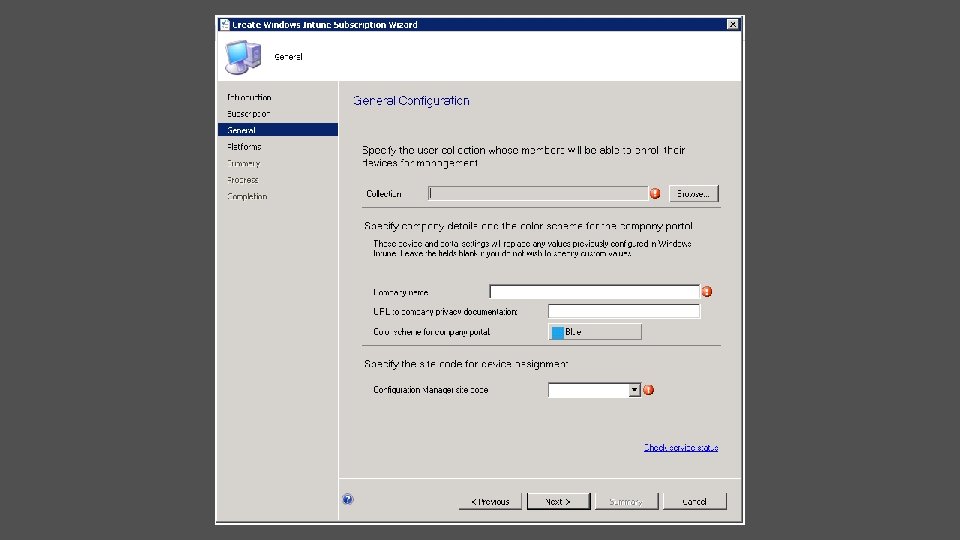Viewport: 960px width, 540px height.
Task: Focus the Collection input field
Action: pyautogui.click(x=538, y=193)
